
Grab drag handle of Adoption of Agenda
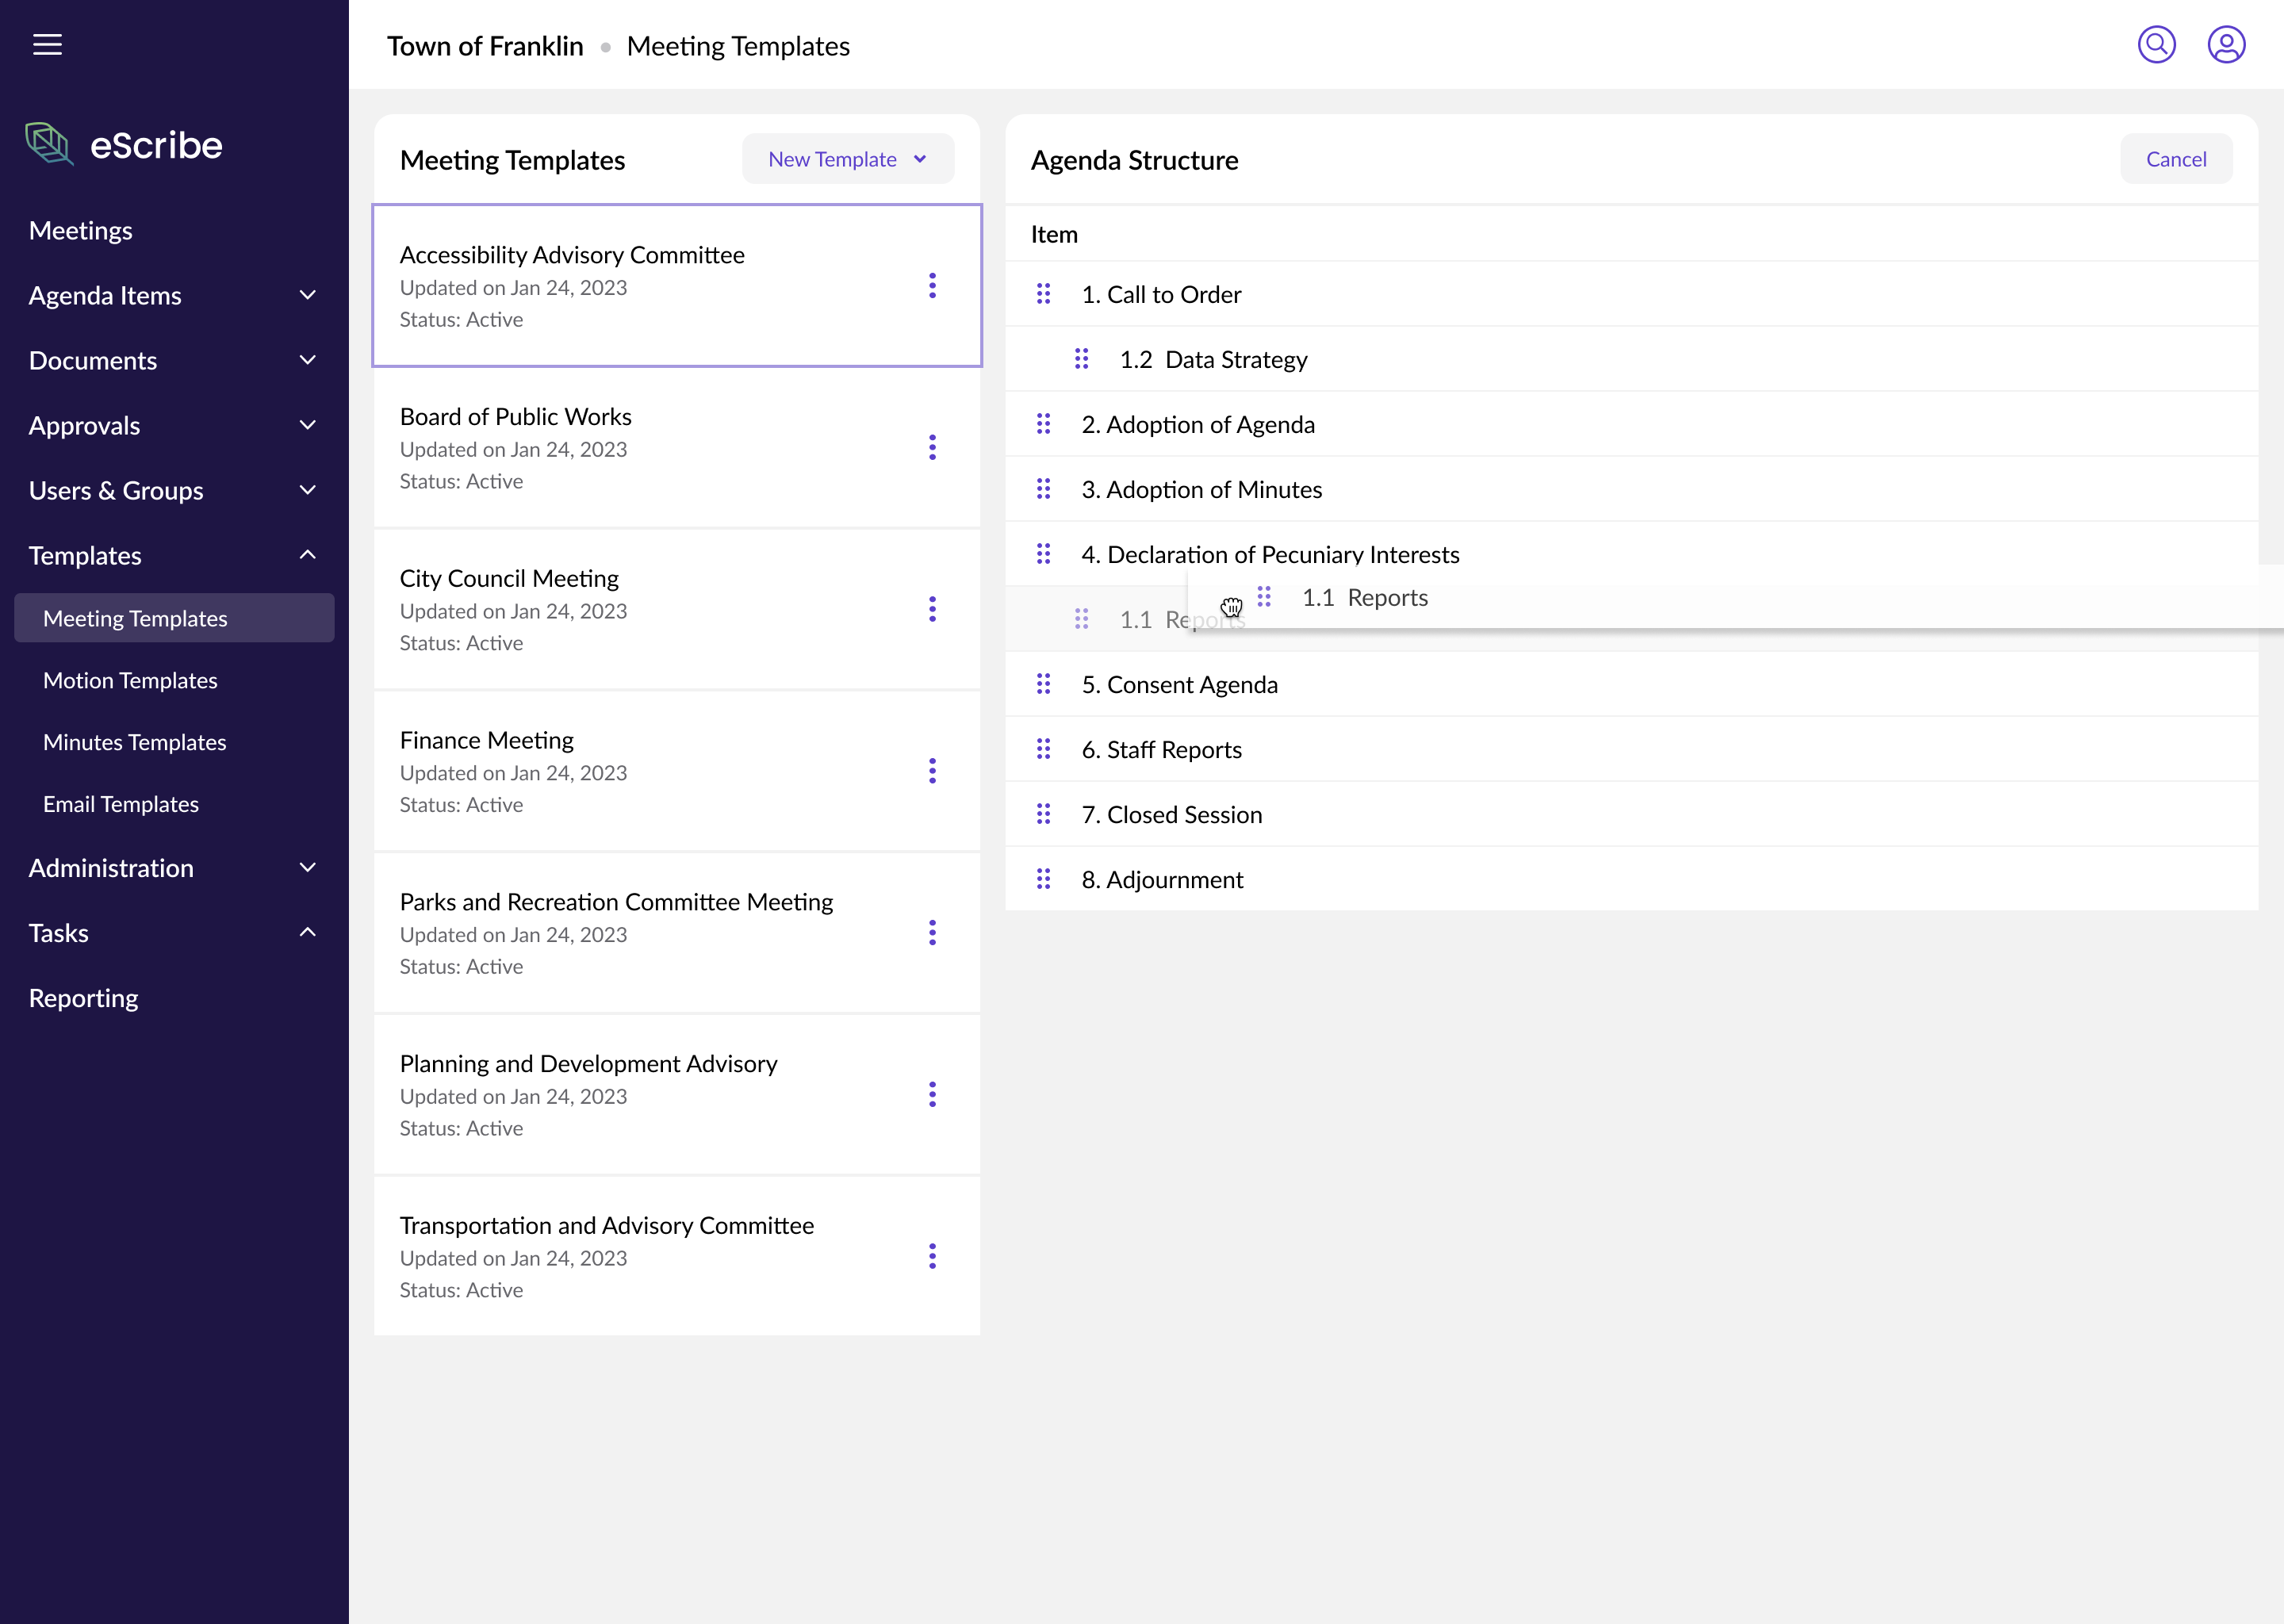1043,424
